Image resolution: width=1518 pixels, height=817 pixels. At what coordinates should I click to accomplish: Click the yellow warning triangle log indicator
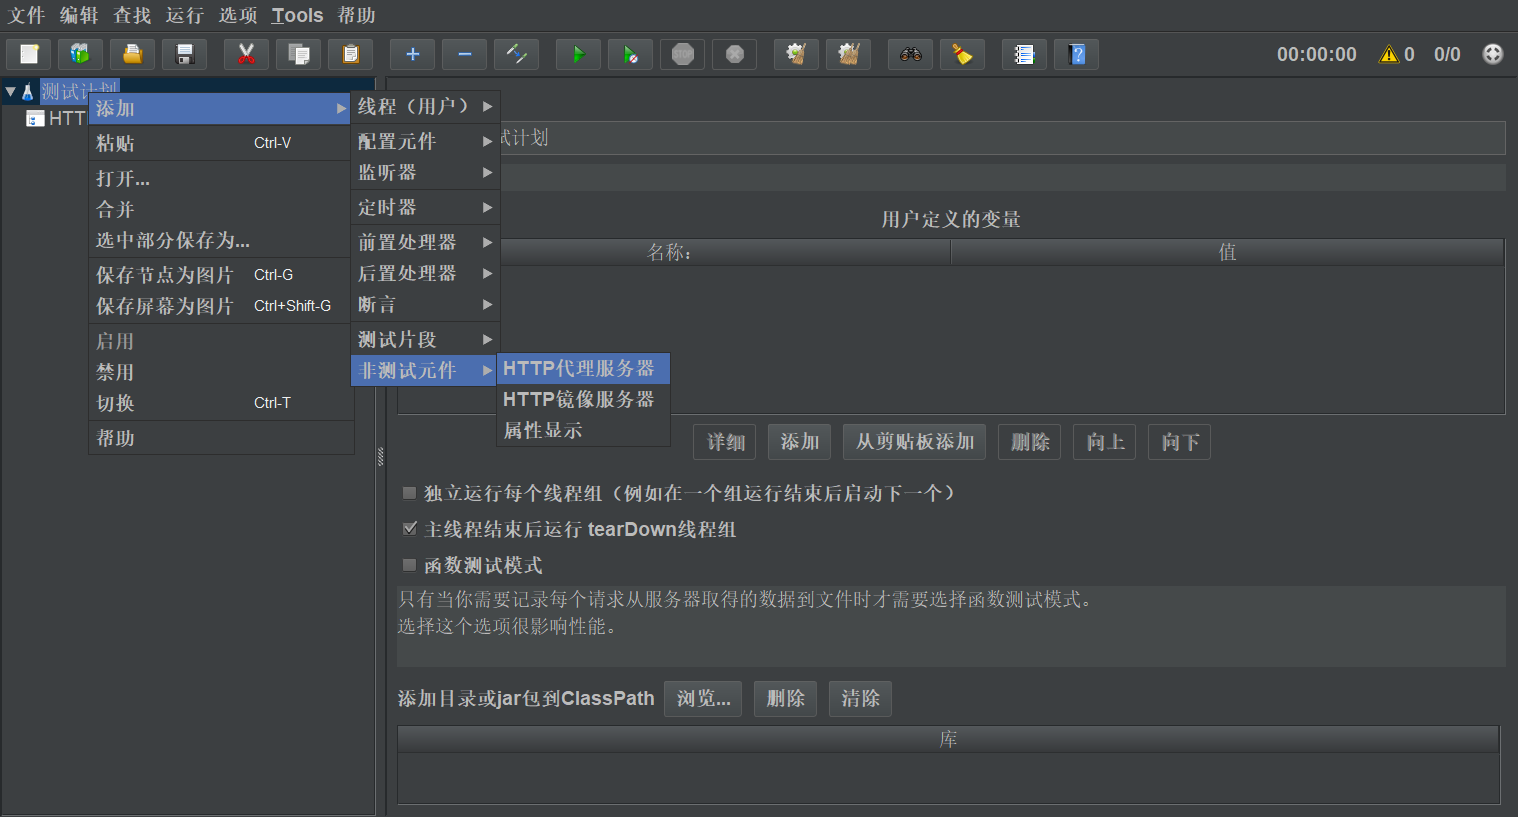[x=1388, y=54]
